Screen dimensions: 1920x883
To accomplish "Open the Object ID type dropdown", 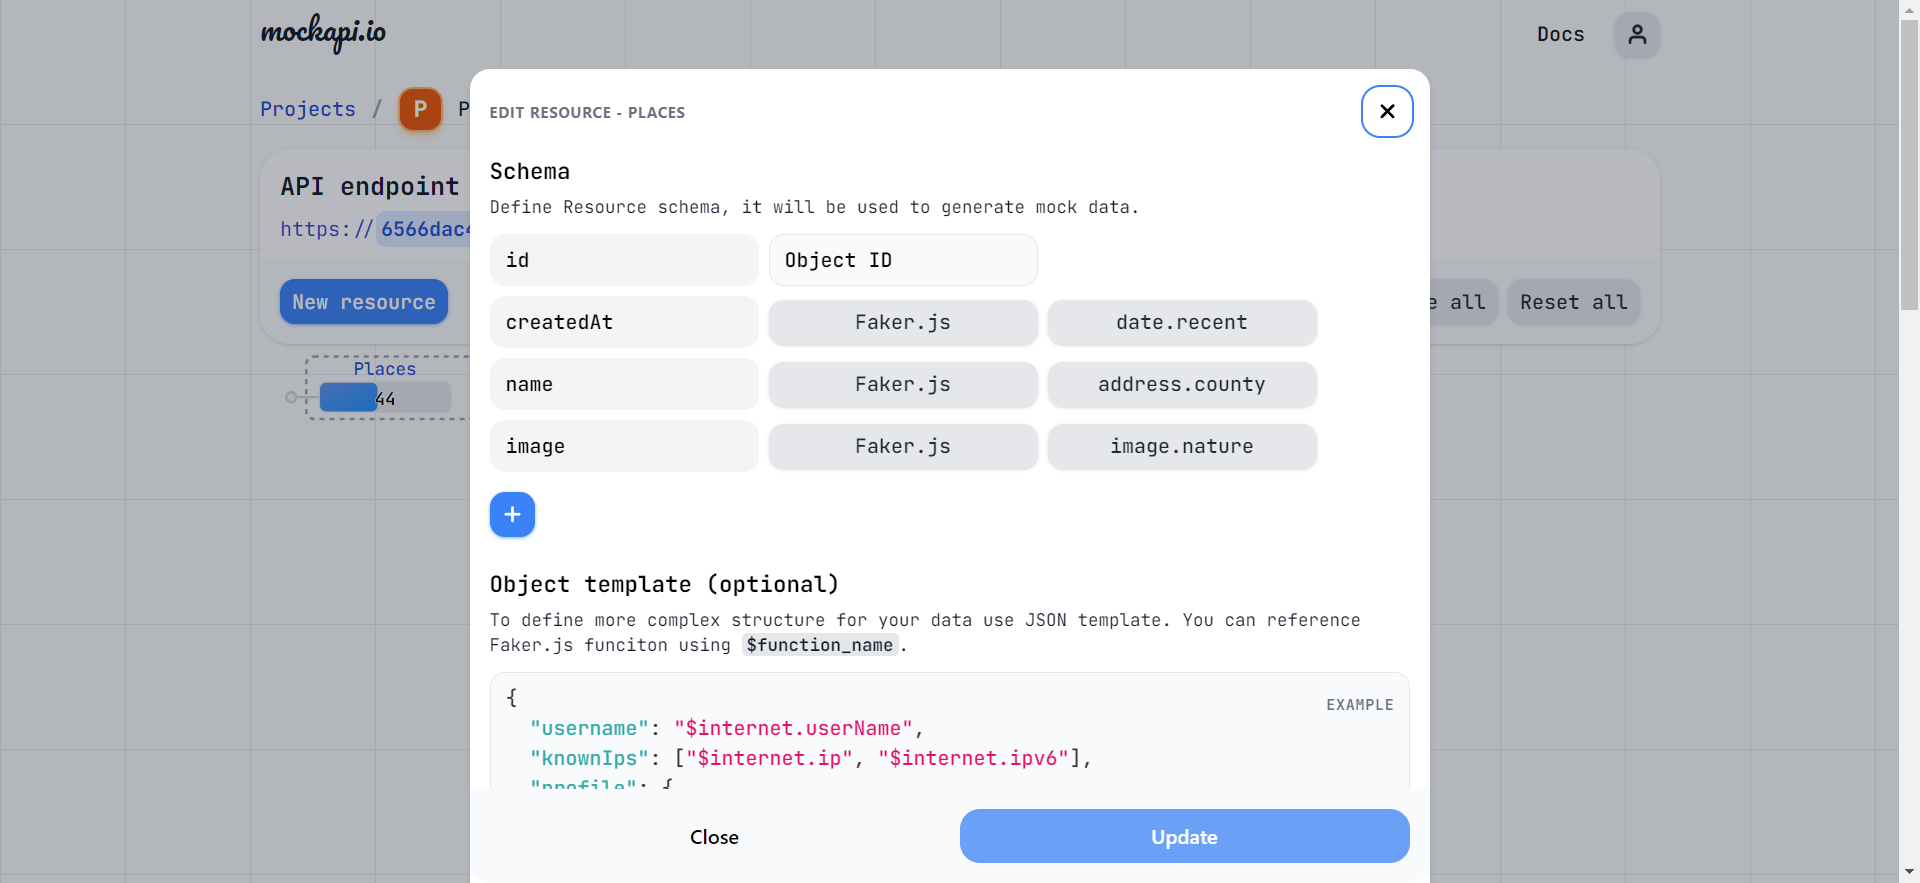I will pos(902,260).
